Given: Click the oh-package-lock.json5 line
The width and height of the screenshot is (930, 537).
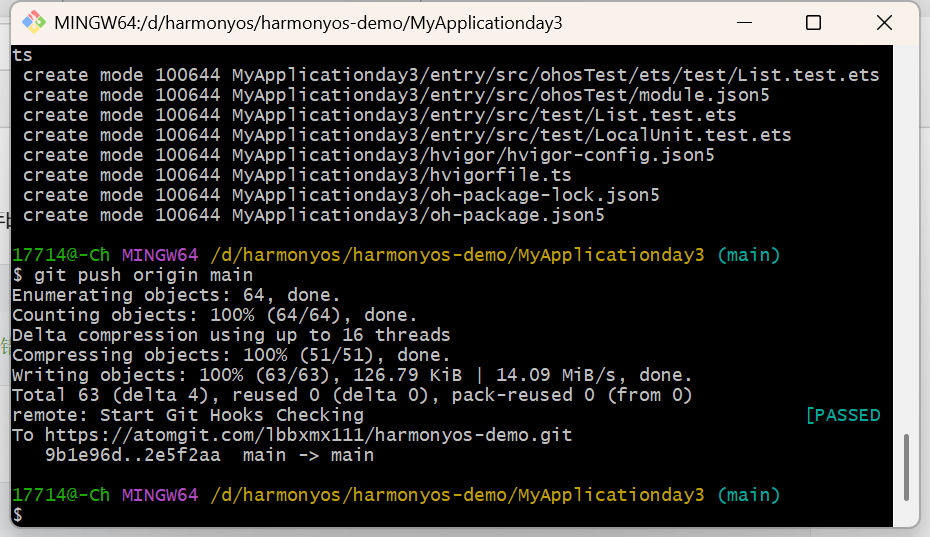Looking at the screenshot, I should tap(341, 195).
